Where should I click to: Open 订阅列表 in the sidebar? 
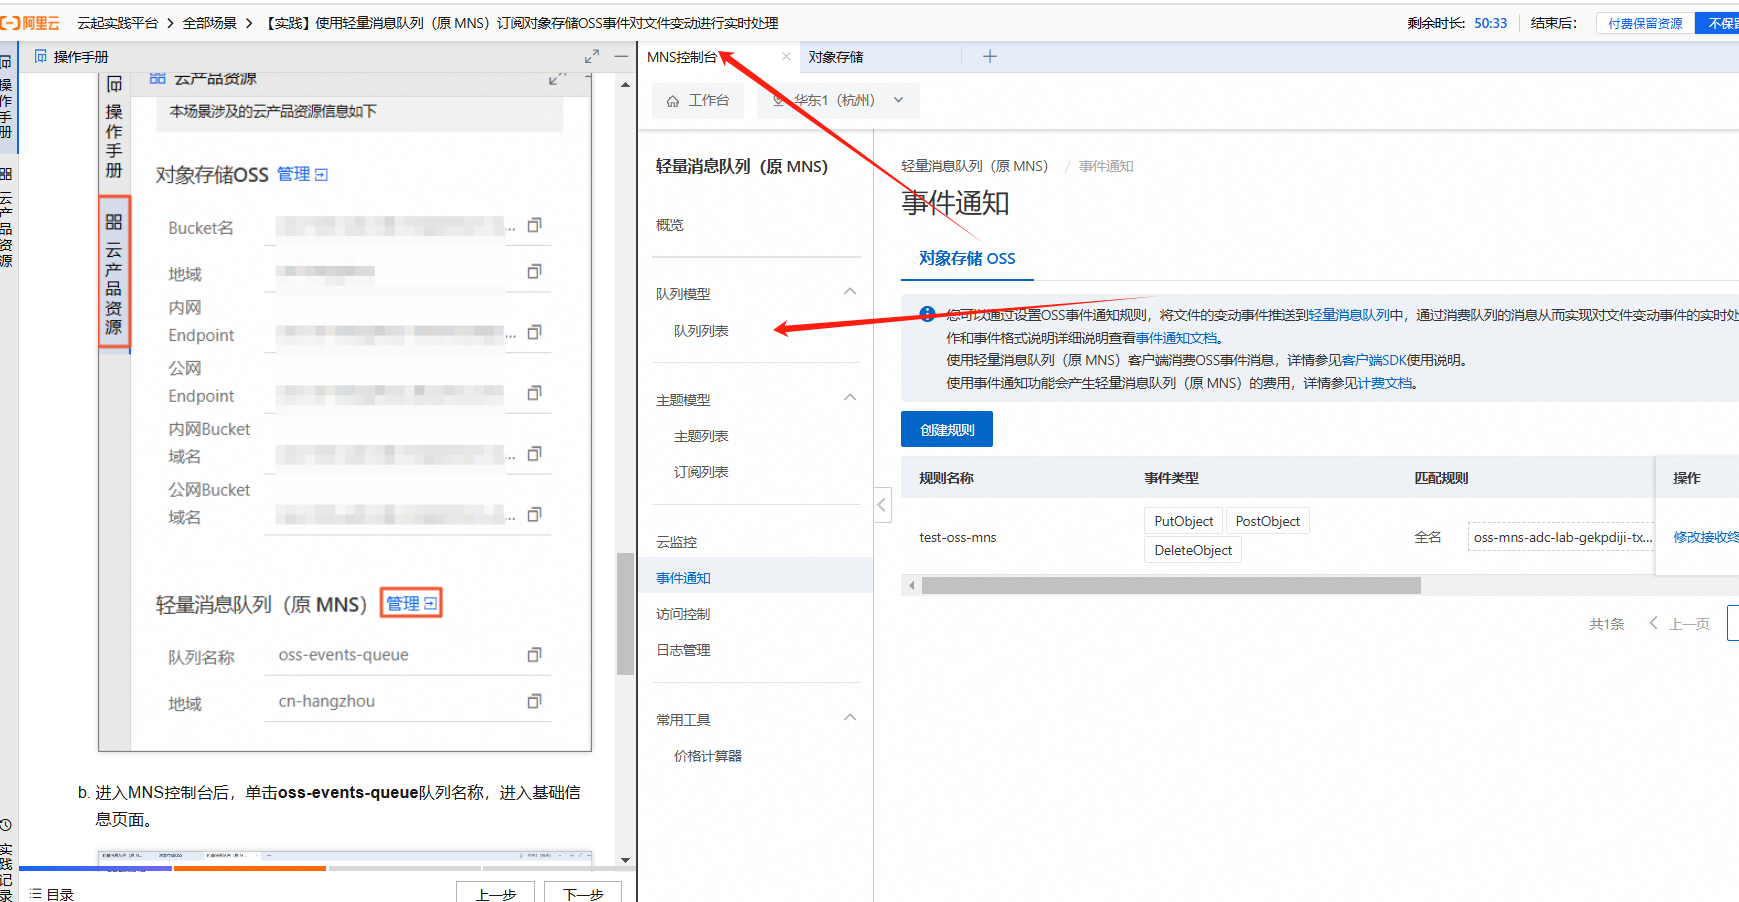tap(701, 472)
